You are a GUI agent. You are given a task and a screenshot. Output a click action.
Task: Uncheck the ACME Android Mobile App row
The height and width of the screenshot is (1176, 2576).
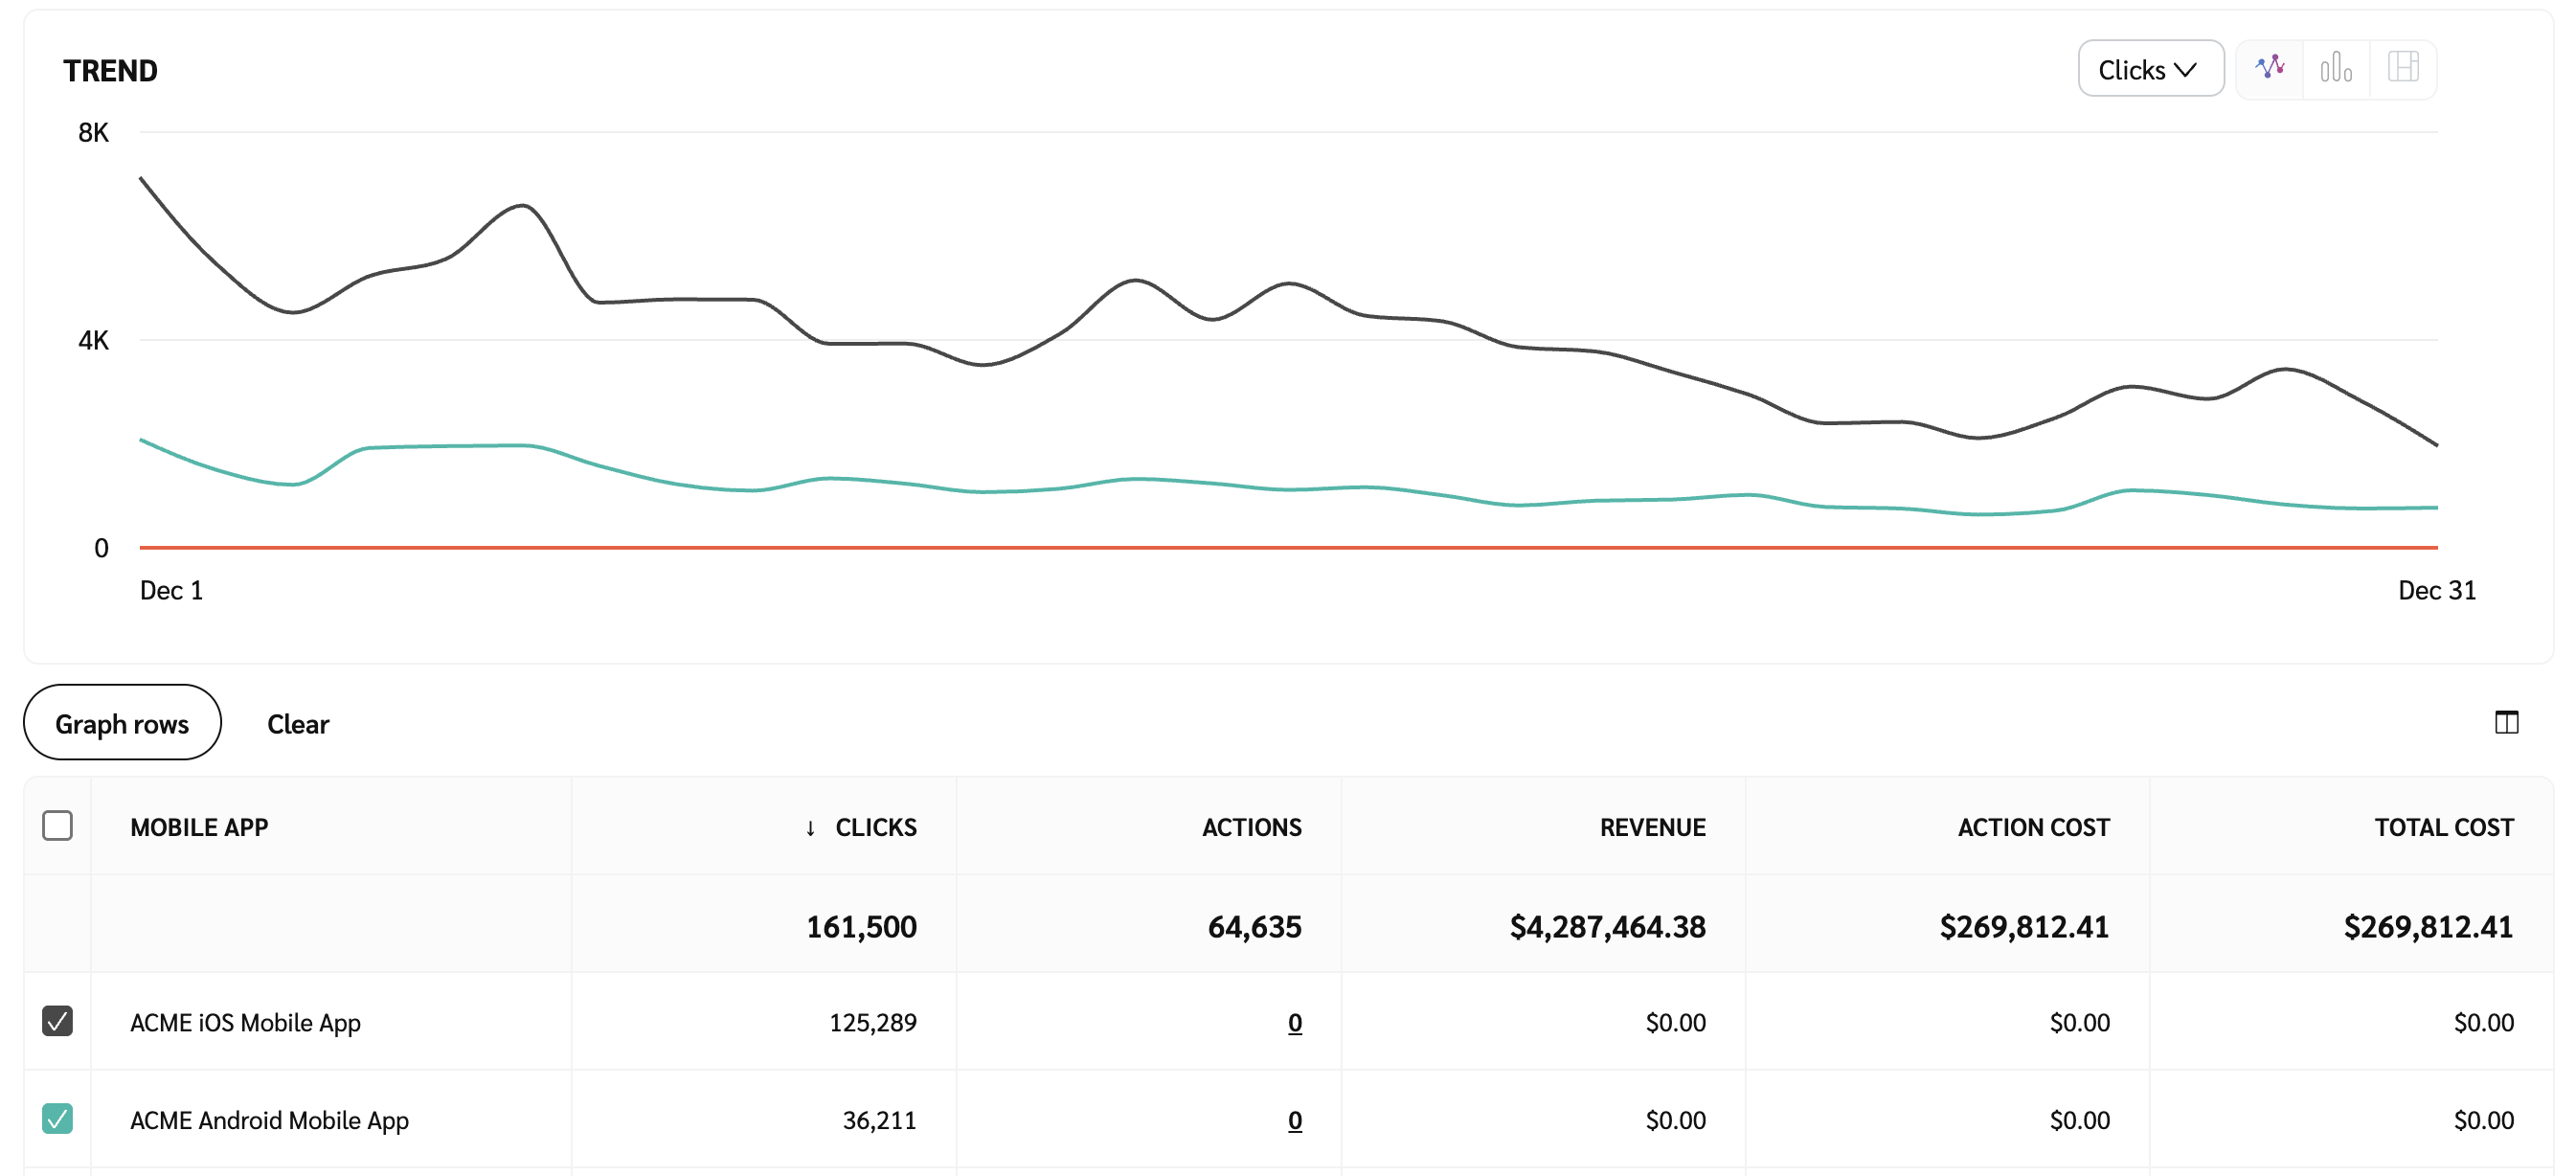point(58,1118)
